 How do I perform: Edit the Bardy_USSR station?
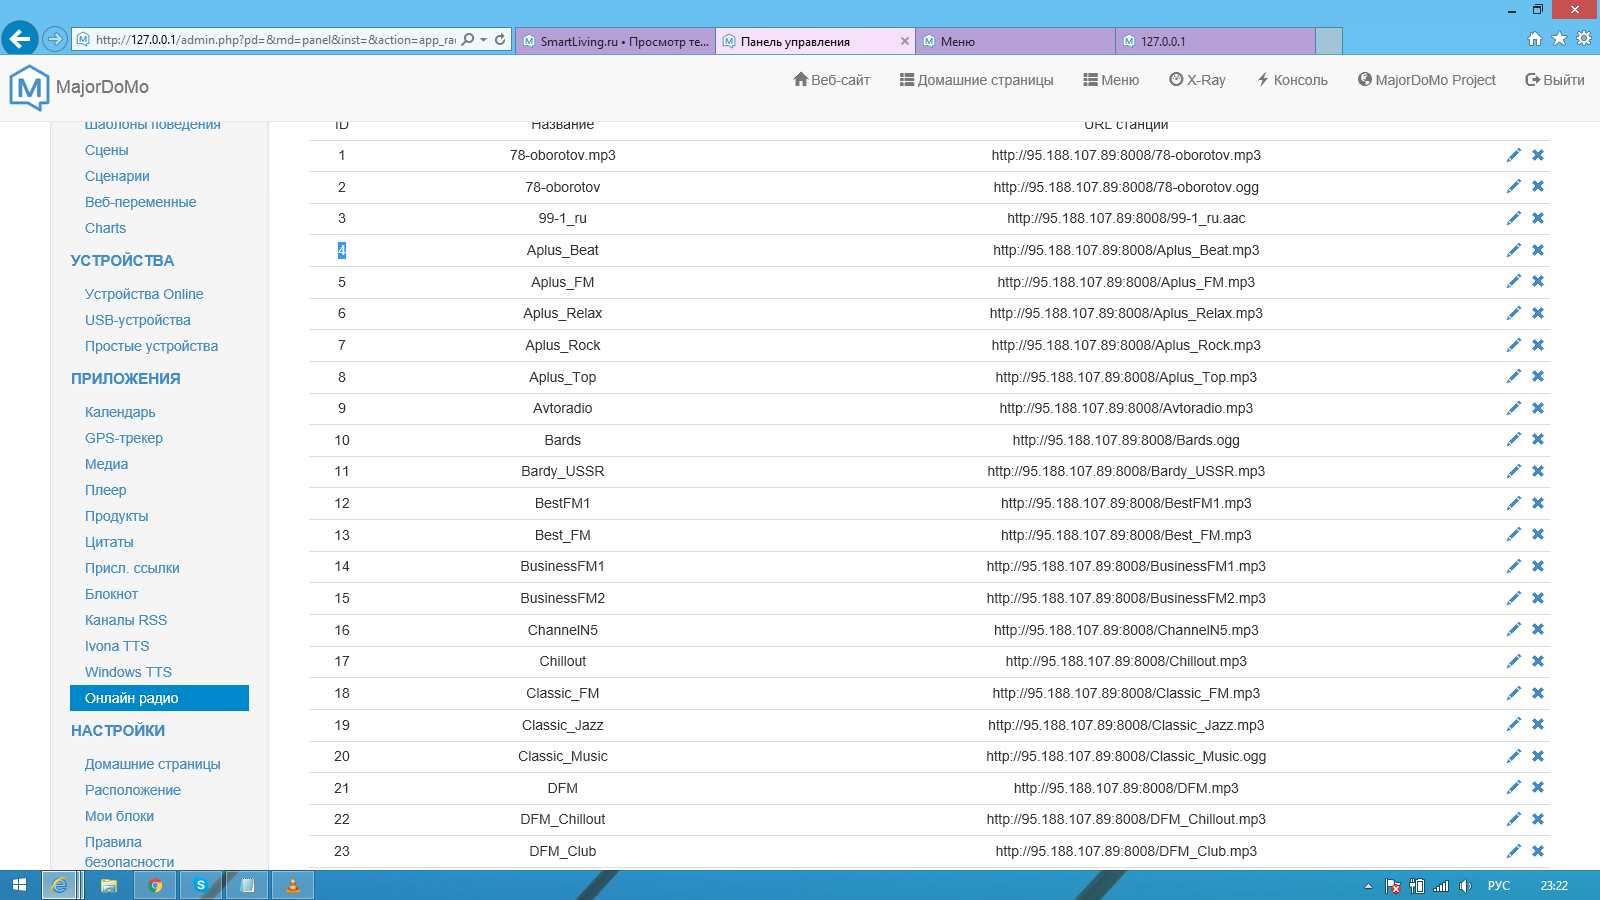click(x=1514, y=471)
